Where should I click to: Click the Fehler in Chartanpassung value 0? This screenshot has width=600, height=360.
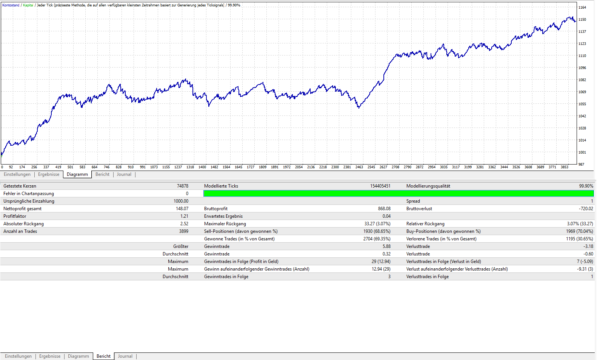(x=187, y=194)
